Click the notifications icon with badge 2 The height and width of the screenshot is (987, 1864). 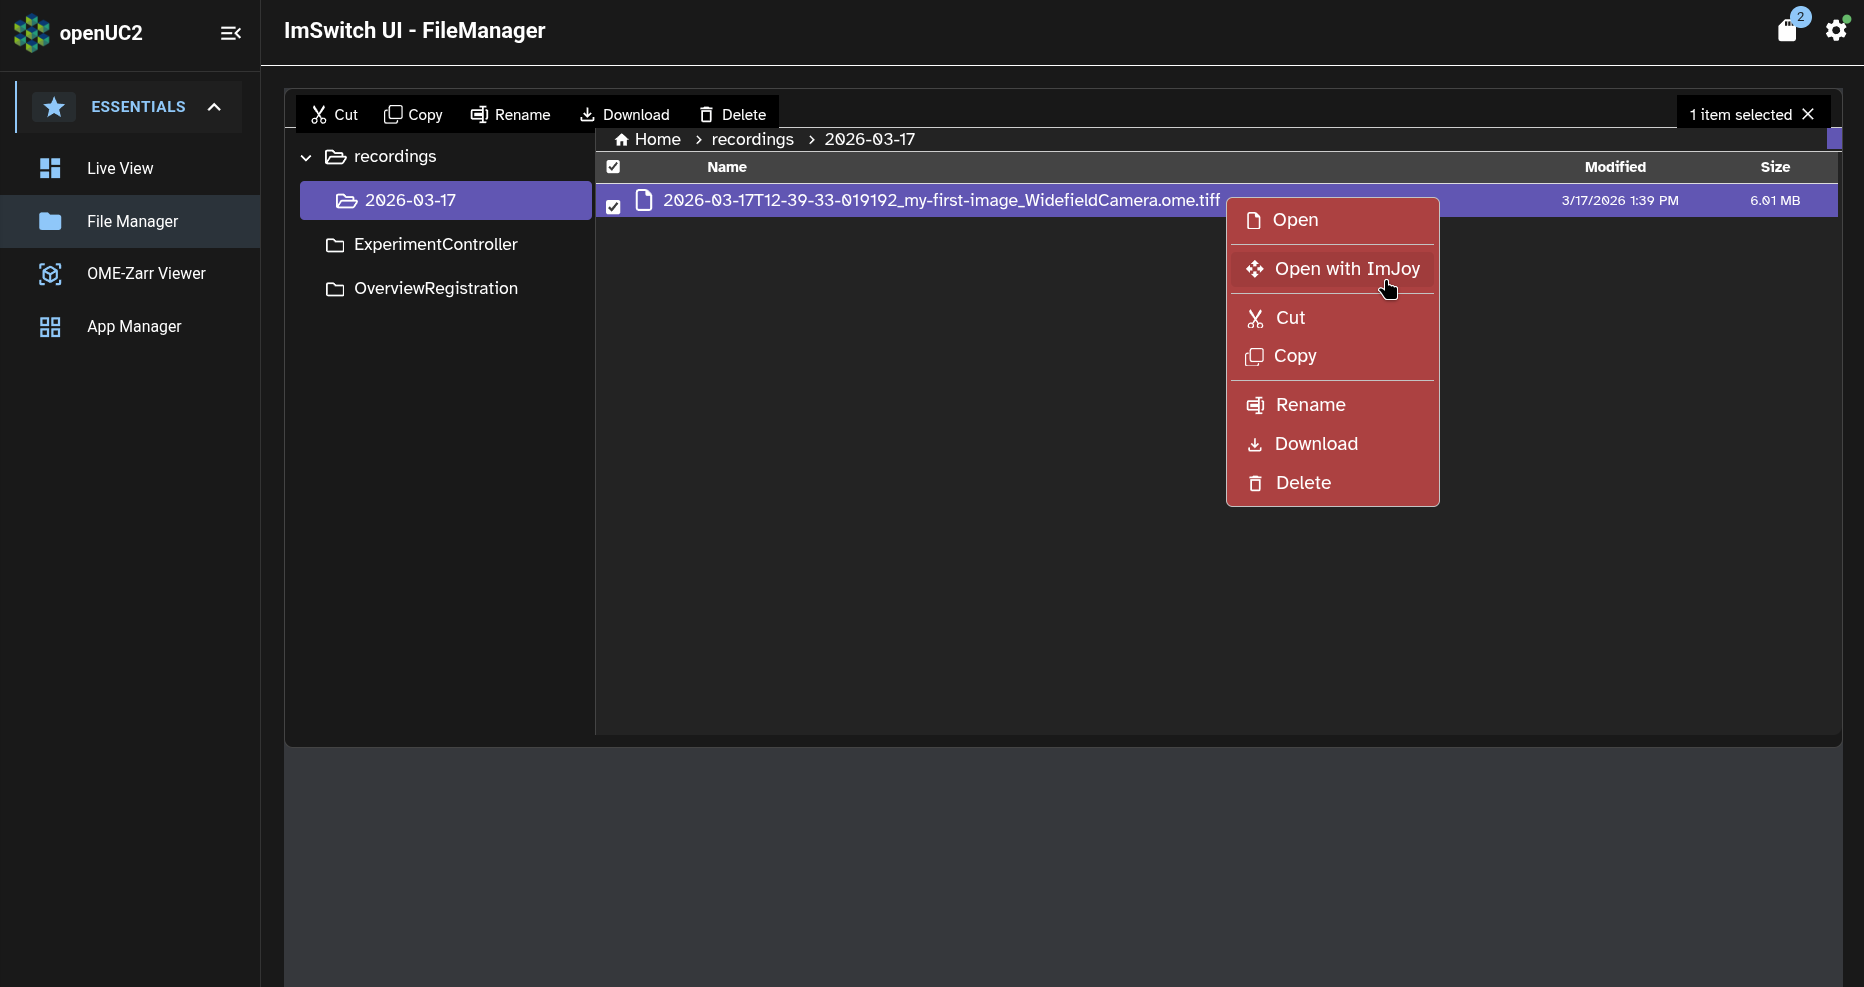1789,30
